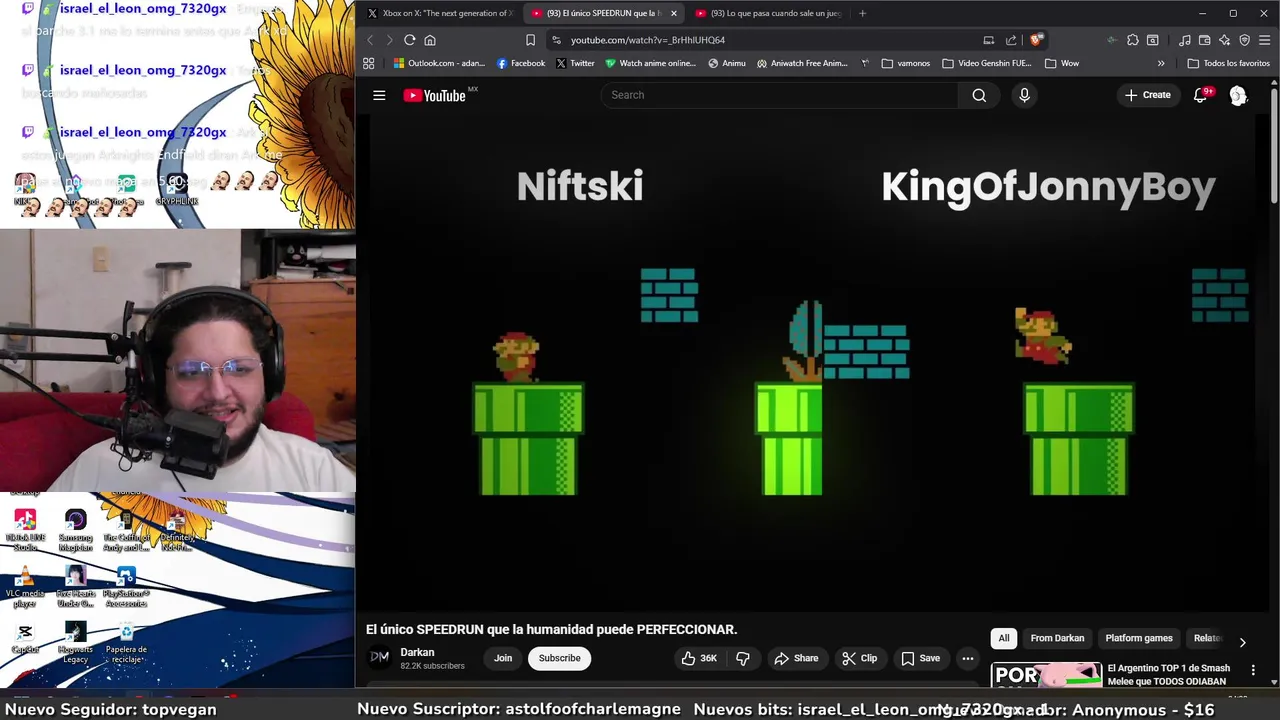The image size is (1280, 720).
Task: Open the Outlook.com bookmark
Action: [439, 63]
